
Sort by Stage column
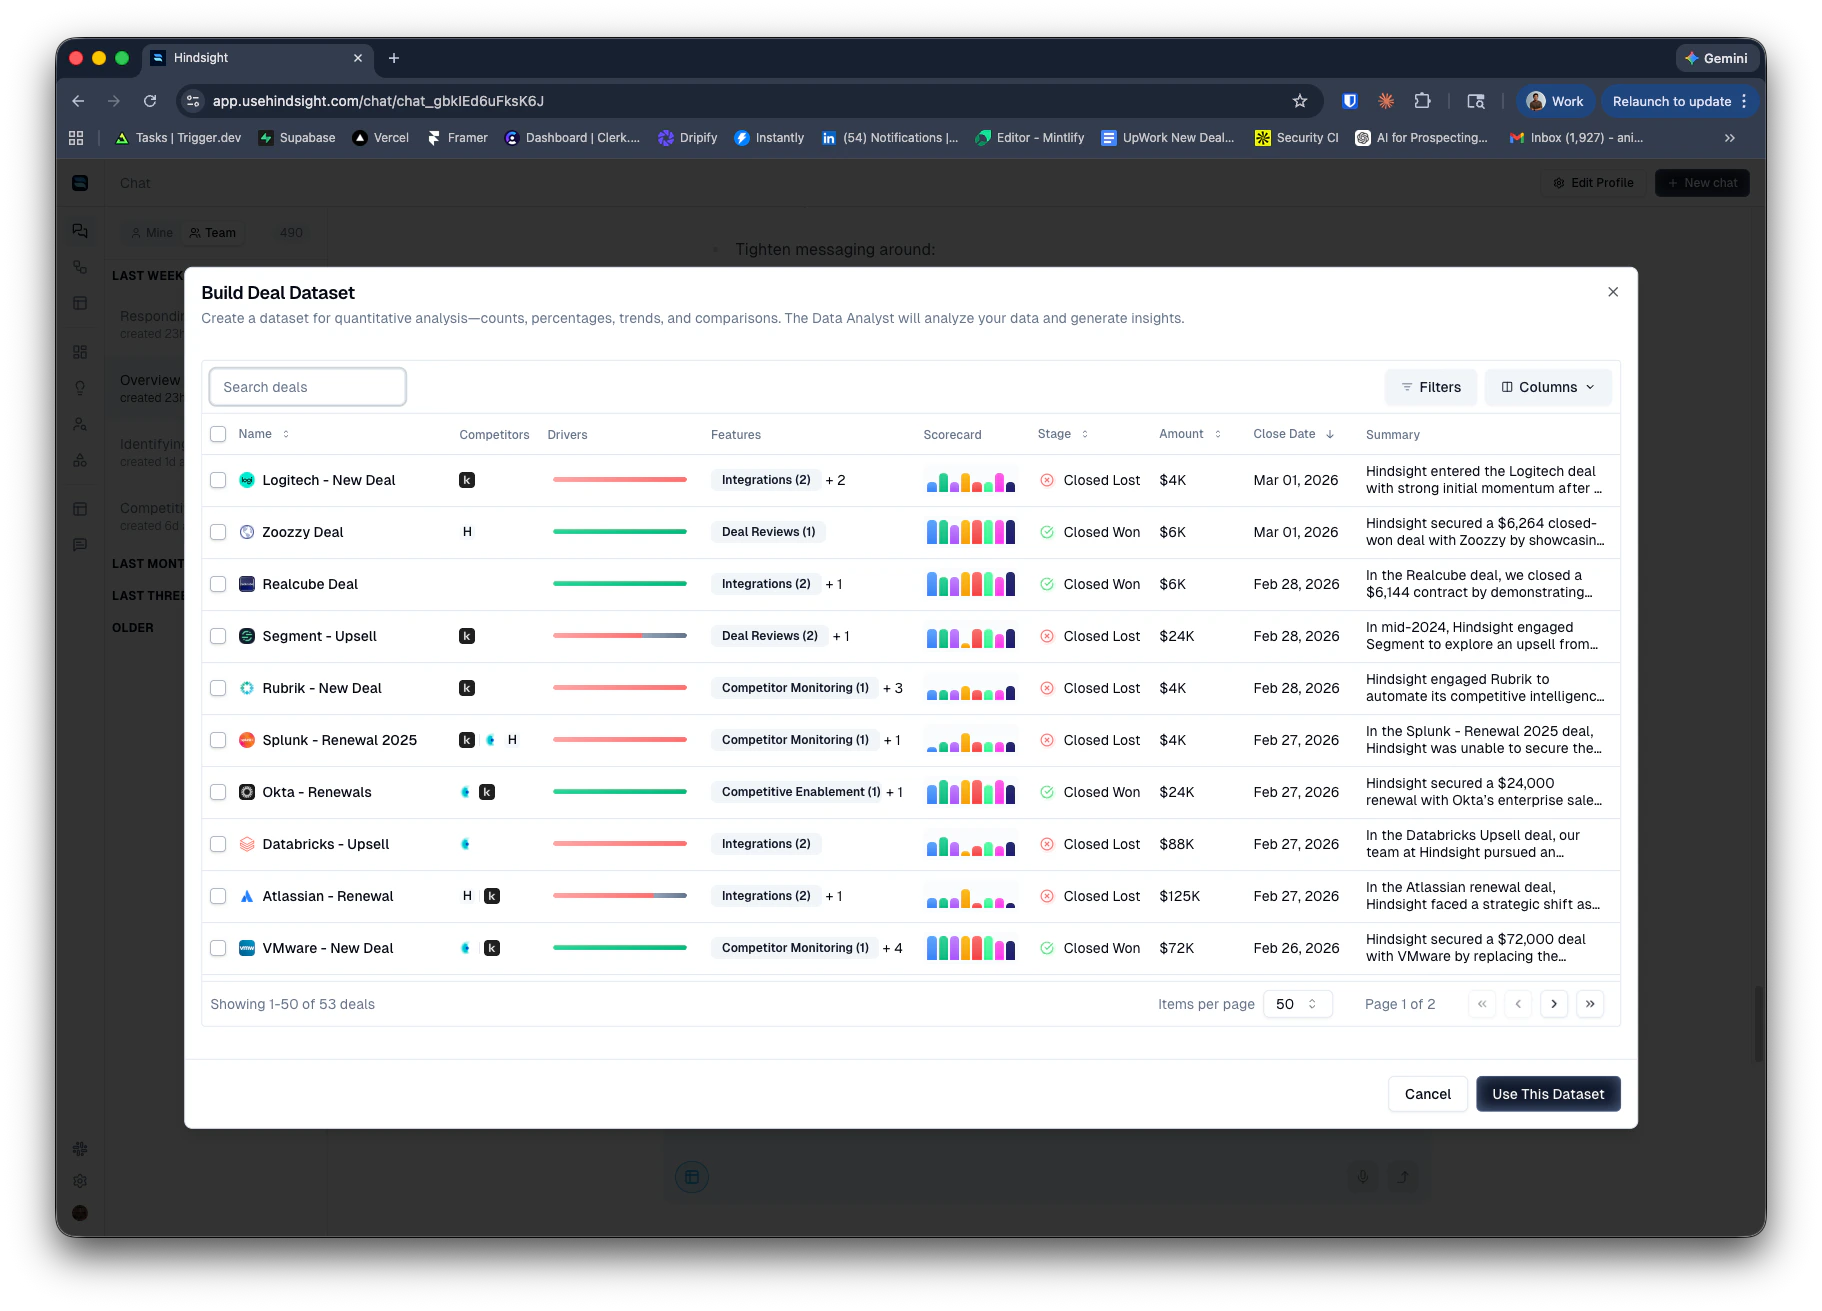pyautogui.click(x=1062, y=434)
